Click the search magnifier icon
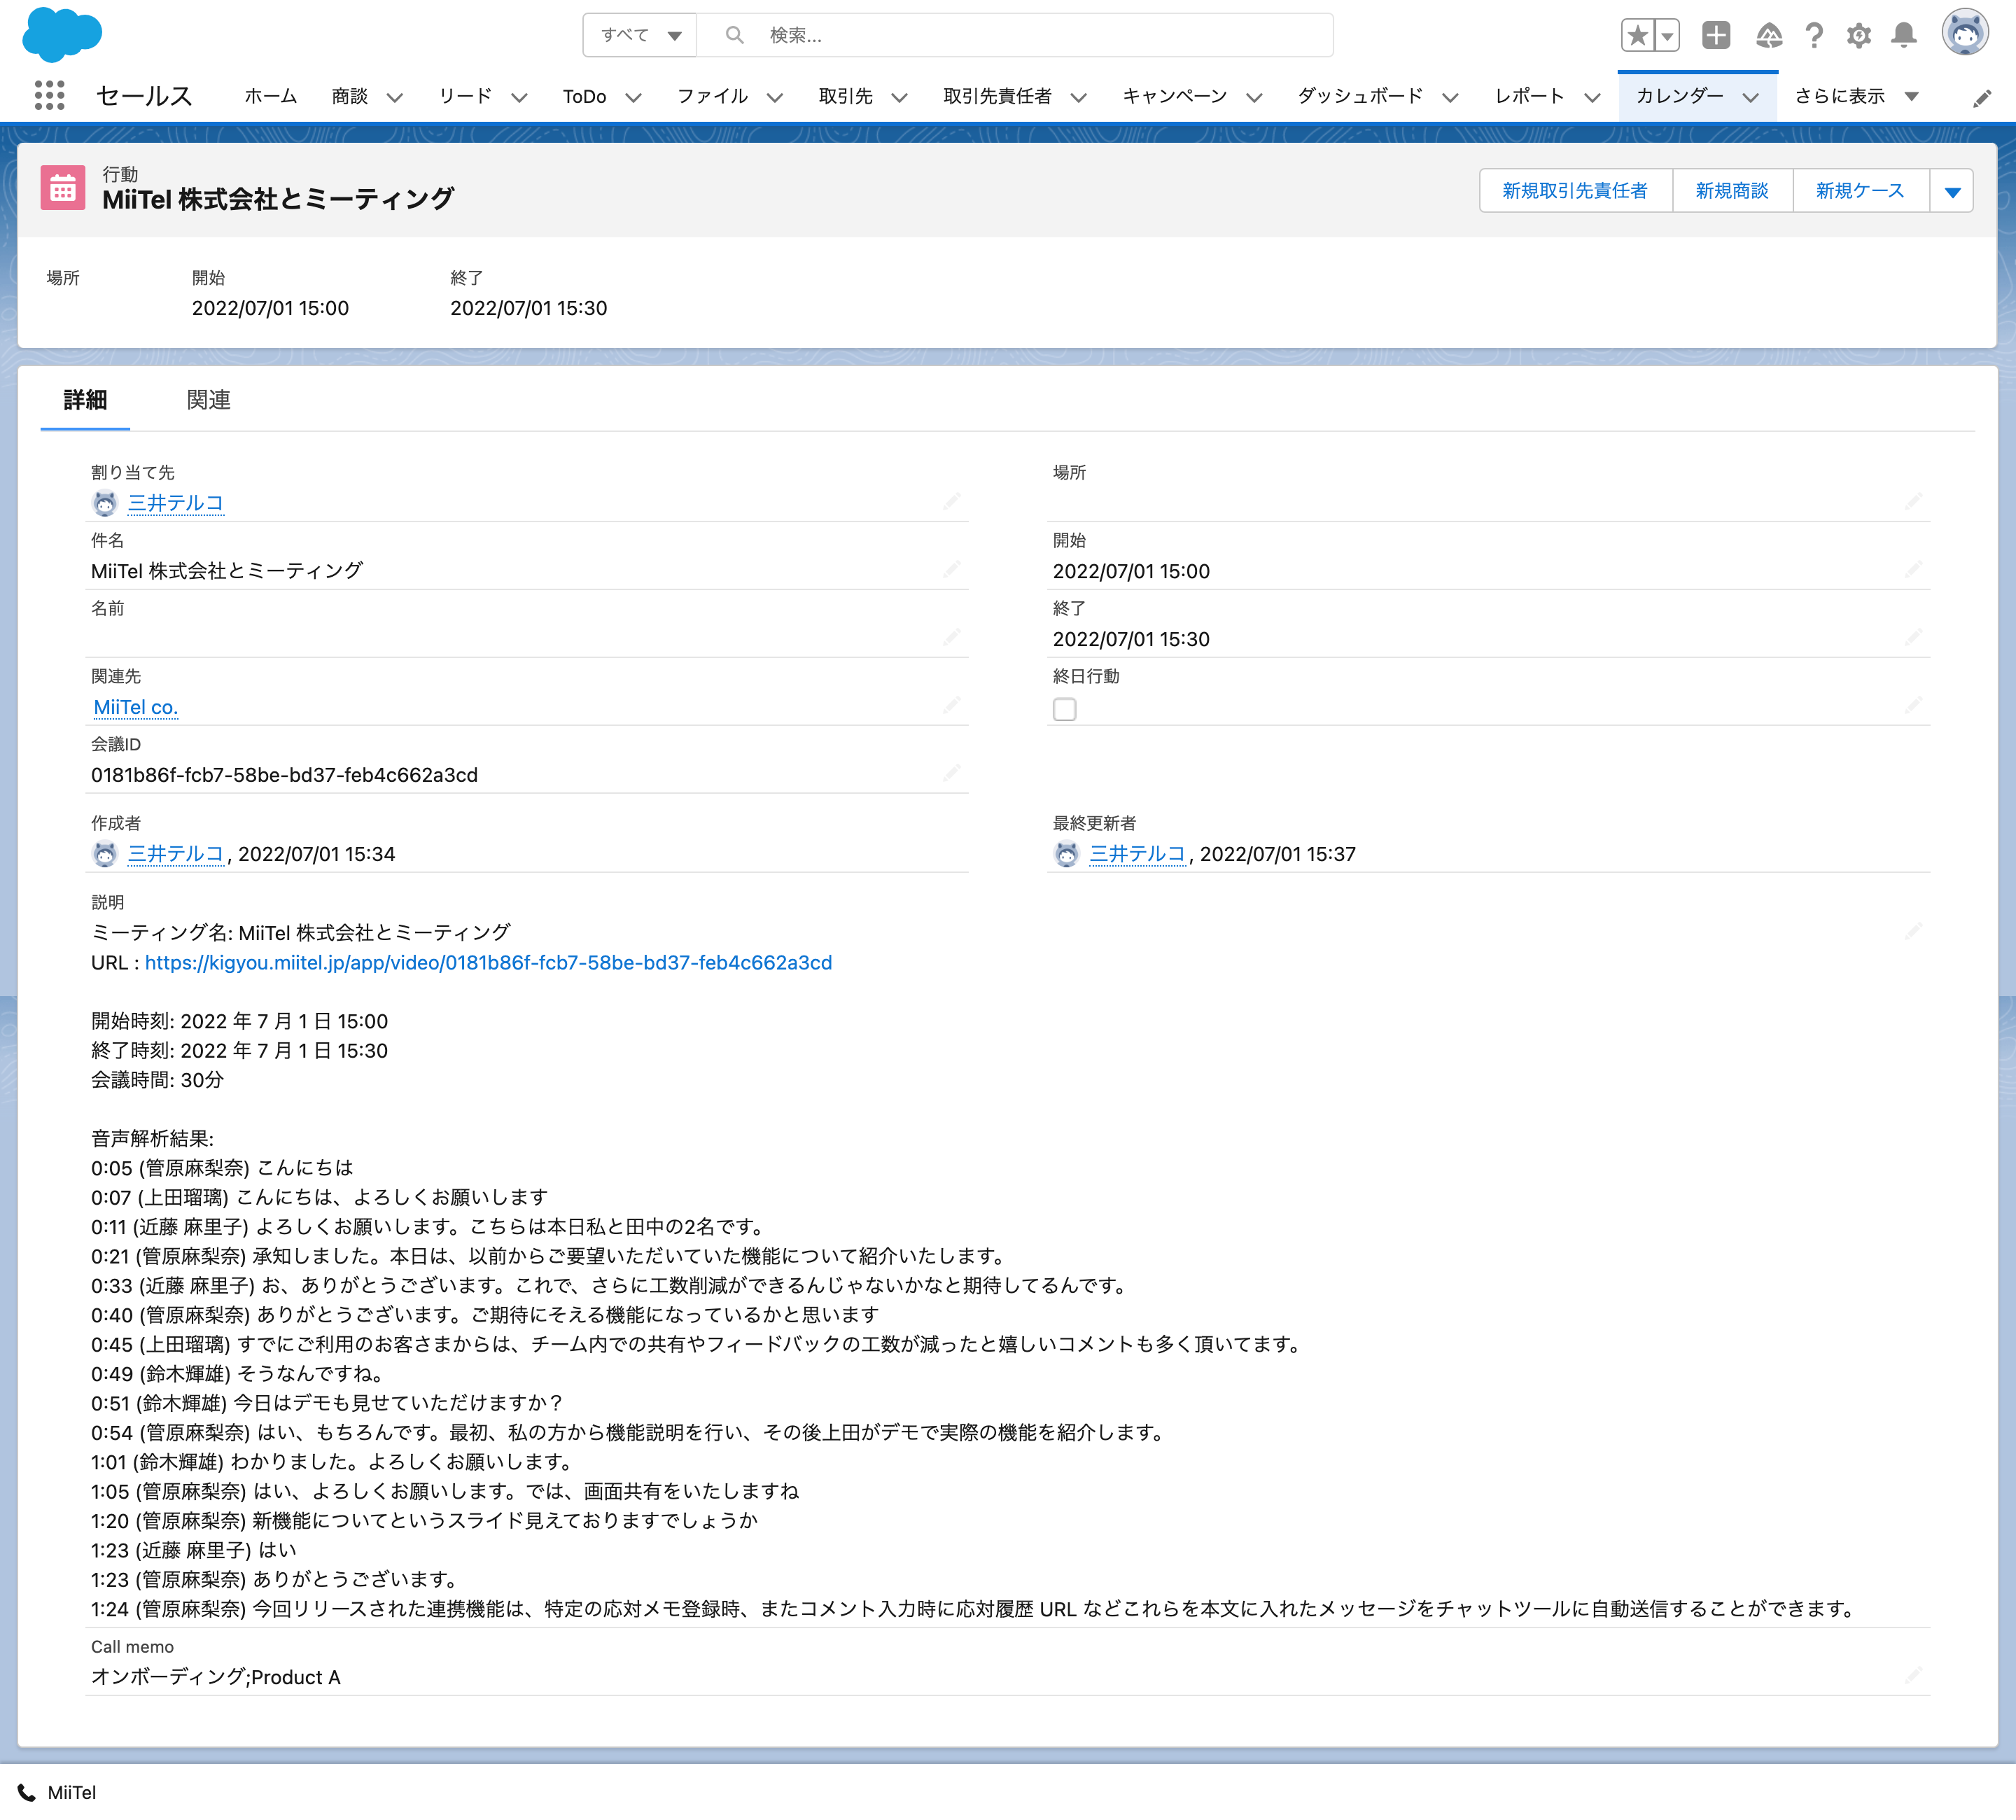 [x=734, y=35]
